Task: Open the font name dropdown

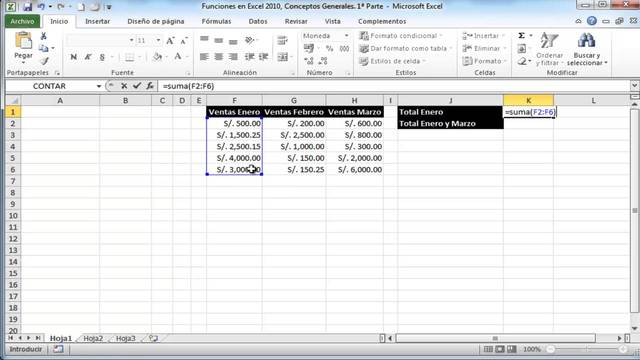Action: click(x=131, y=40)
